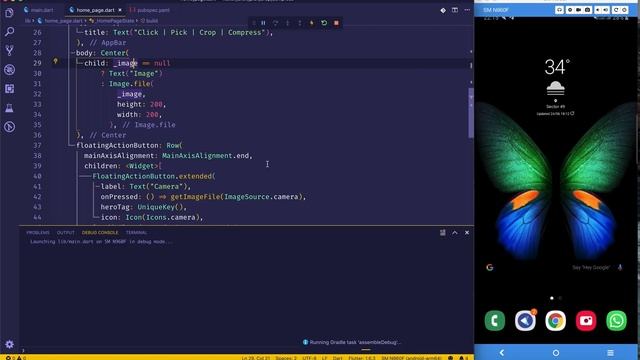The height and width of the screenshot is (360, 640).
Task: Click the Step Into debug button
Action: coord(287,23)
